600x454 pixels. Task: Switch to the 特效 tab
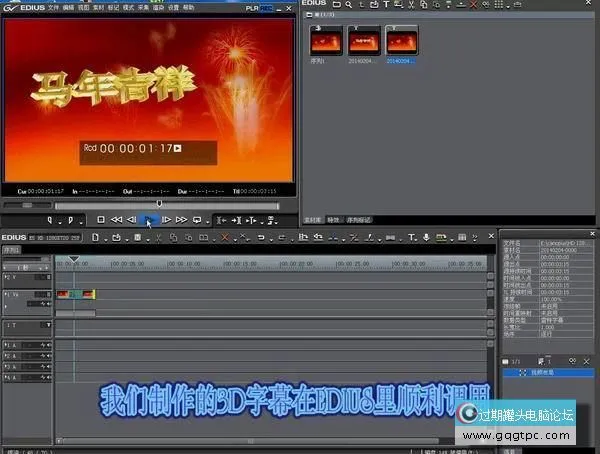(x=333, y=220)
